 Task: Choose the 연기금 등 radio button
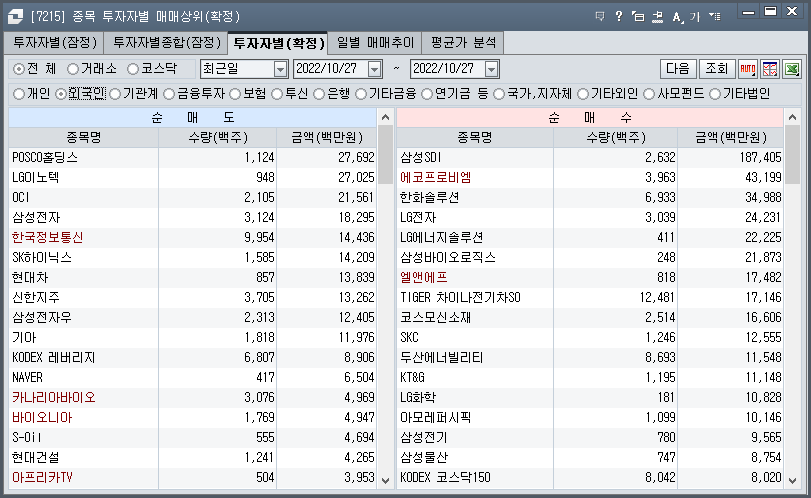pyautogui.click(x=427, y=94)
